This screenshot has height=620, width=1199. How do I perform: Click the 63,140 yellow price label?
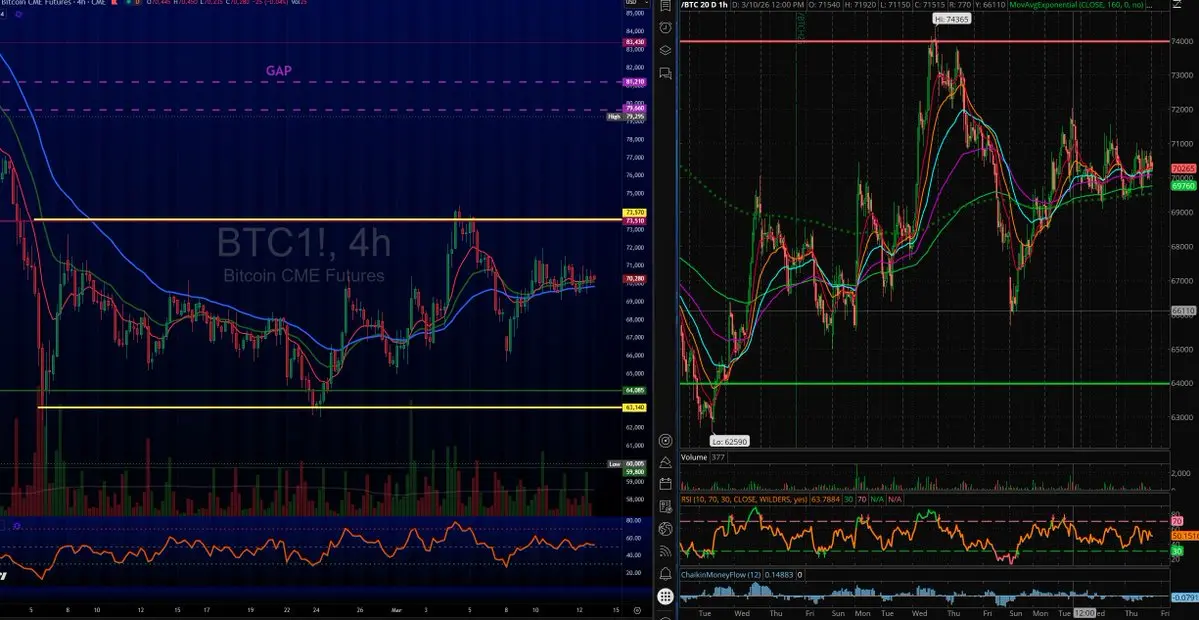pos(635,407)
